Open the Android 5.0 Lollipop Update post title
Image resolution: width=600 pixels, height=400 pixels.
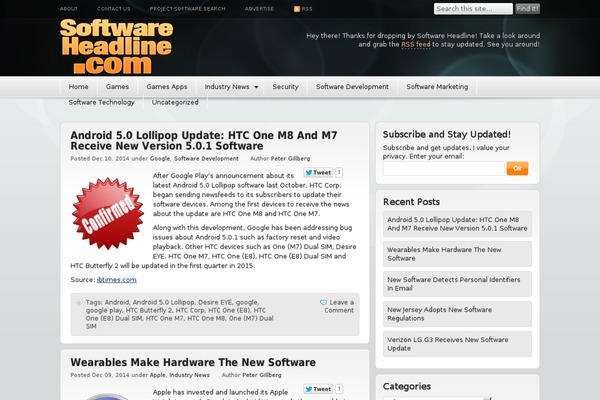pyautogui.click(x=204, y=140)
